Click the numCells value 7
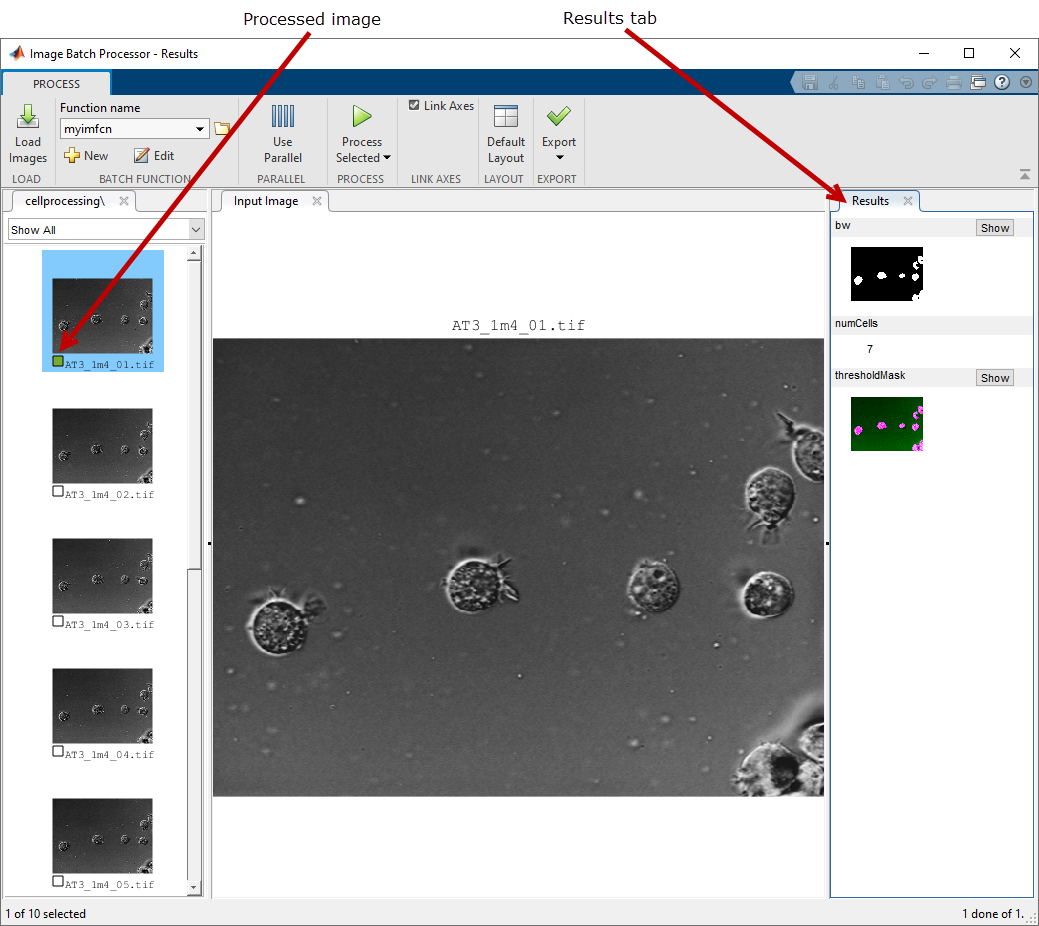This screenshot has width=1039, height=926. coord(870,349)
